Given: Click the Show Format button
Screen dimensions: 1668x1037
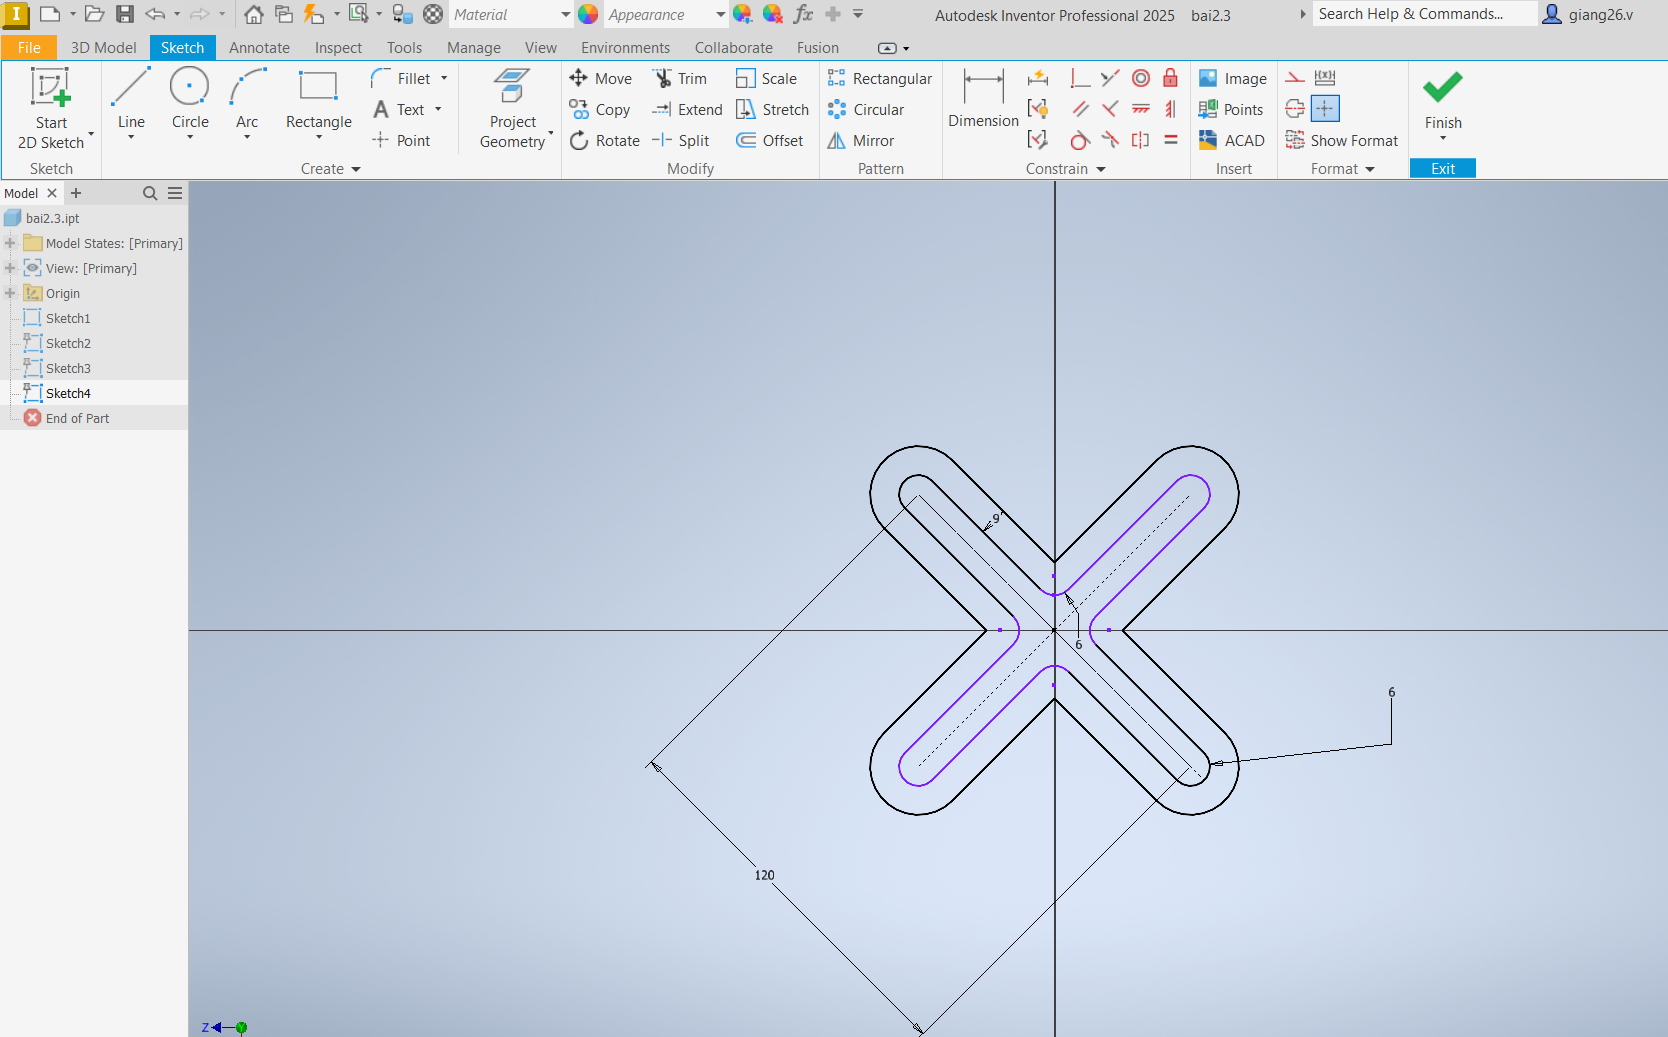Looking at the screenshot, I should tap(1342, 141).
